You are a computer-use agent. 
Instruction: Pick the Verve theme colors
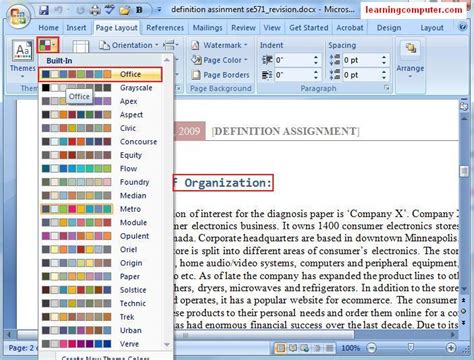(106, 344)
